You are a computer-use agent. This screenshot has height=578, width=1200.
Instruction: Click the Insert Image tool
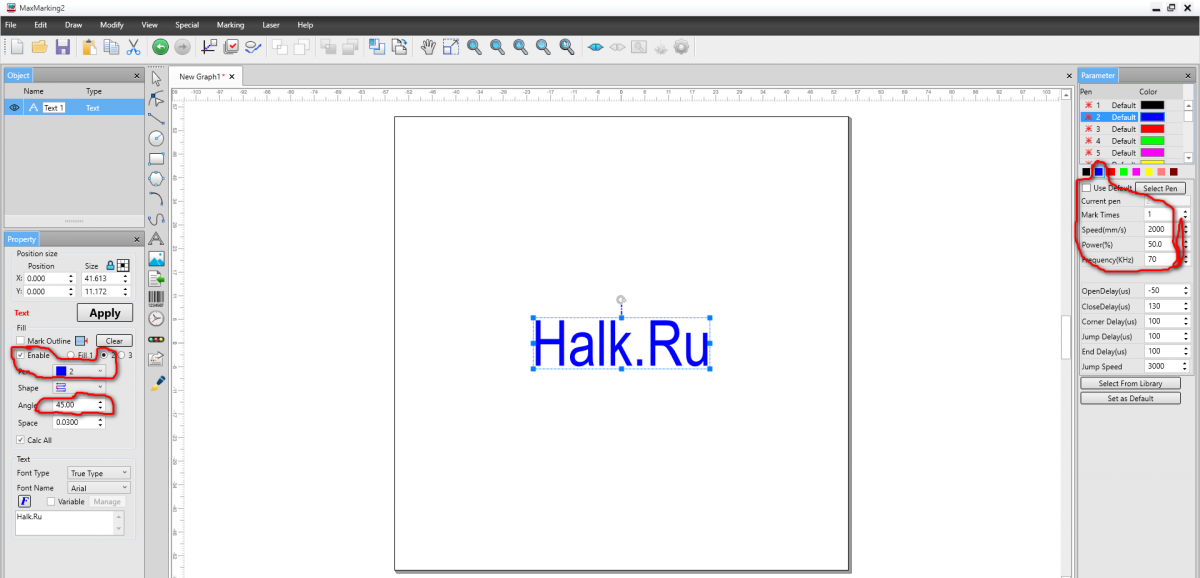point(156,259)
